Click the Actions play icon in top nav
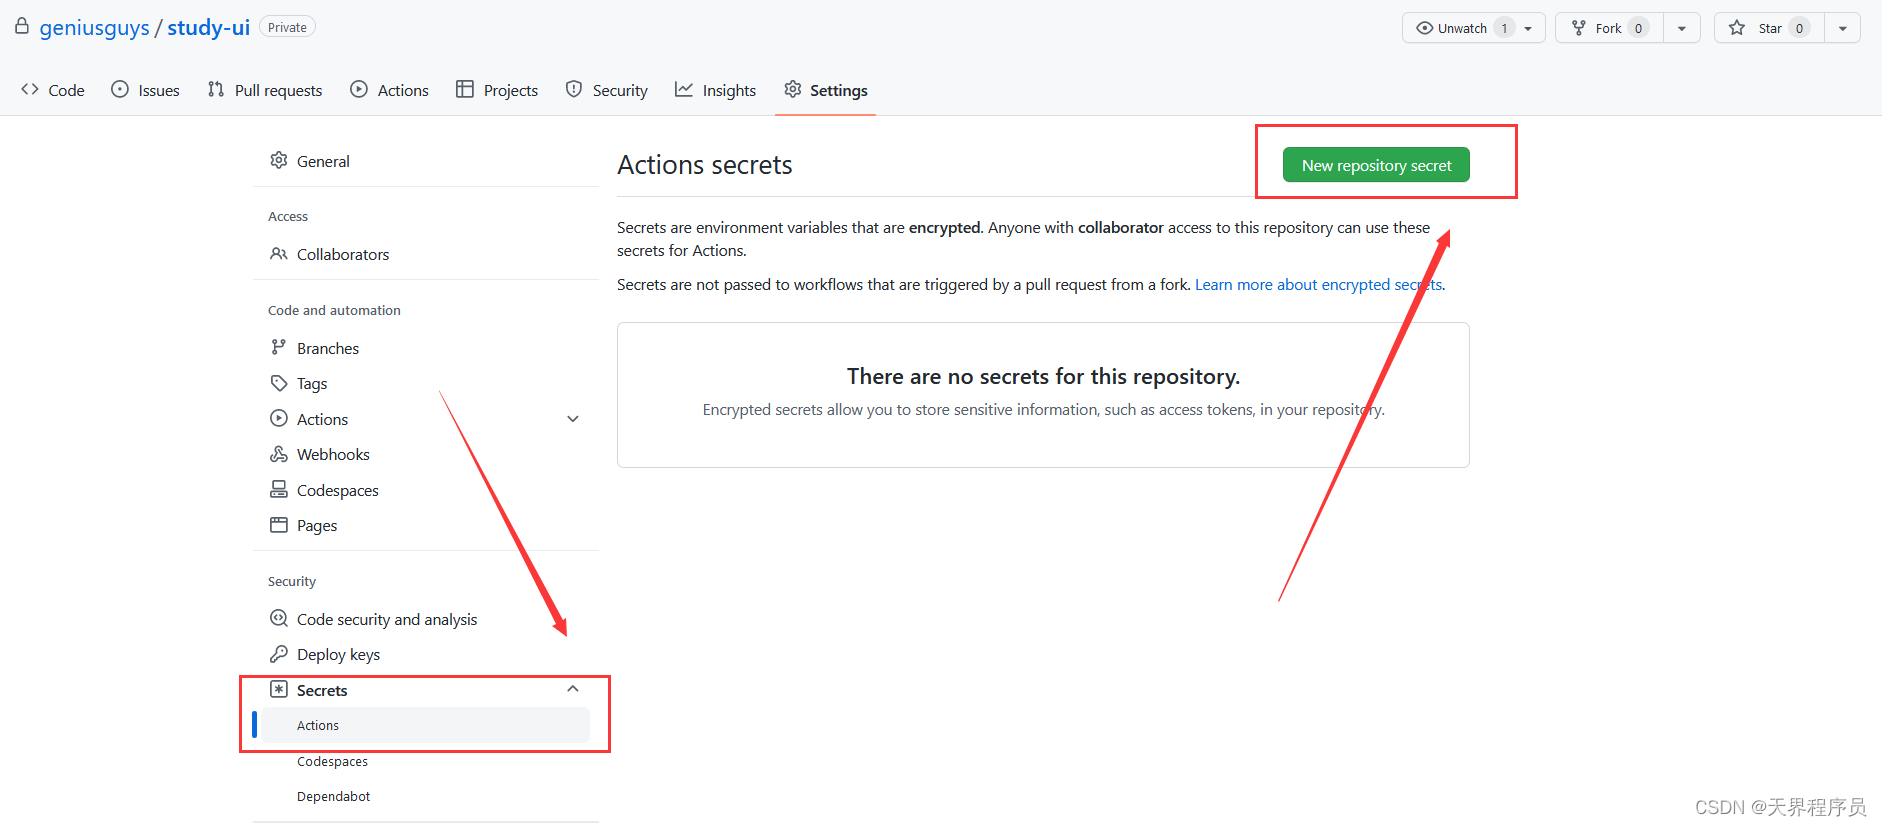The width and height of the screenshot is (1882, 826). click(359, 89)
